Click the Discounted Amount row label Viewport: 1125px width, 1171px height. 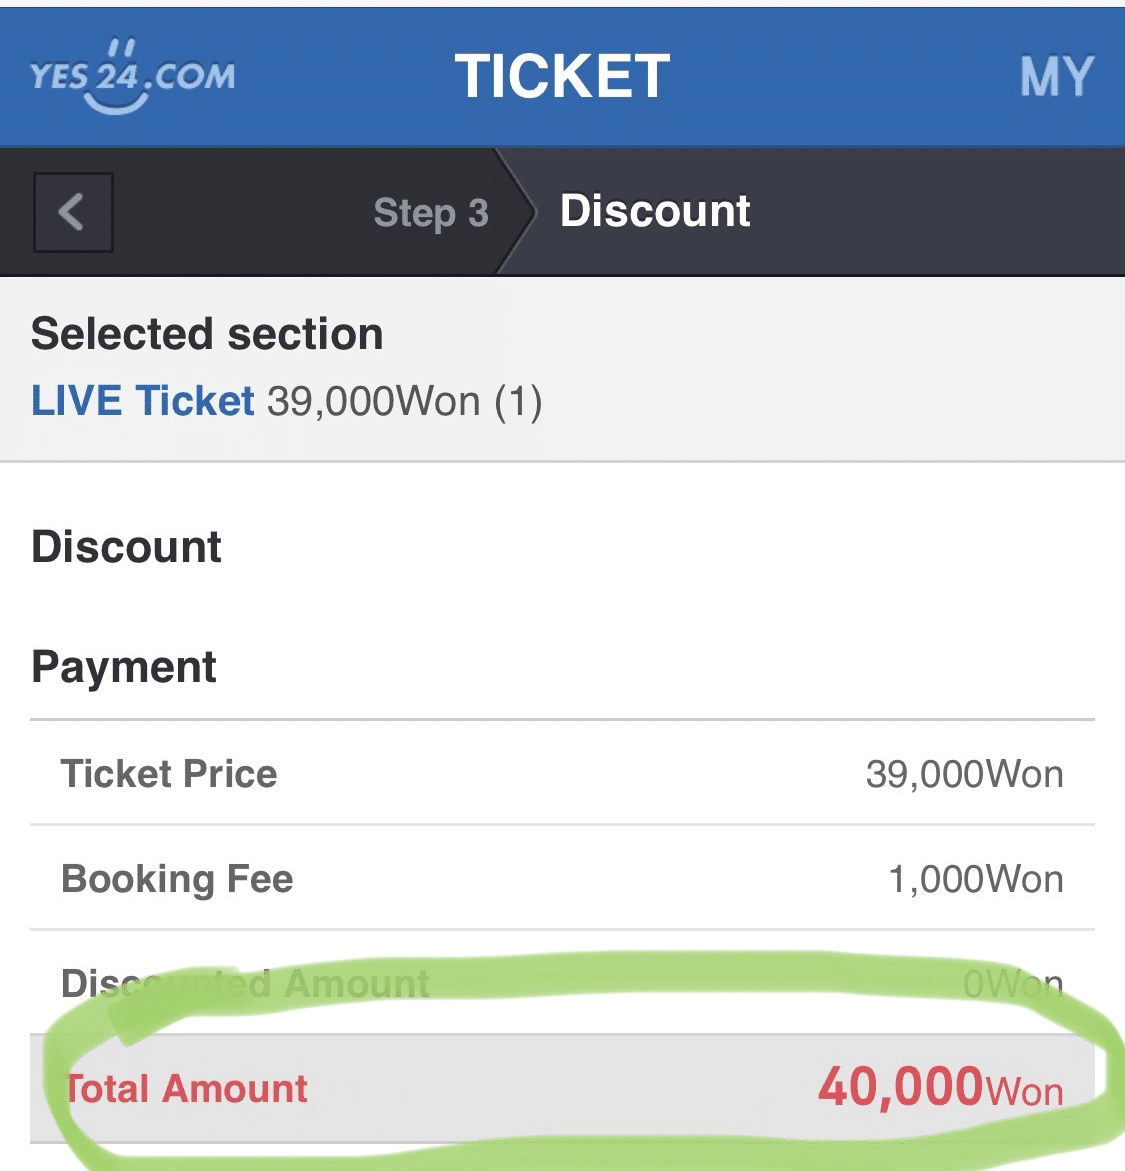[245, 984]
